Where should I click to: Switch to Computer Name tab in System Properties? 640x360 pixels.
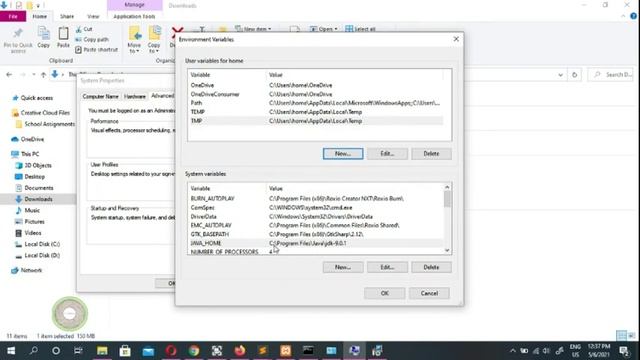coord(100,96)
